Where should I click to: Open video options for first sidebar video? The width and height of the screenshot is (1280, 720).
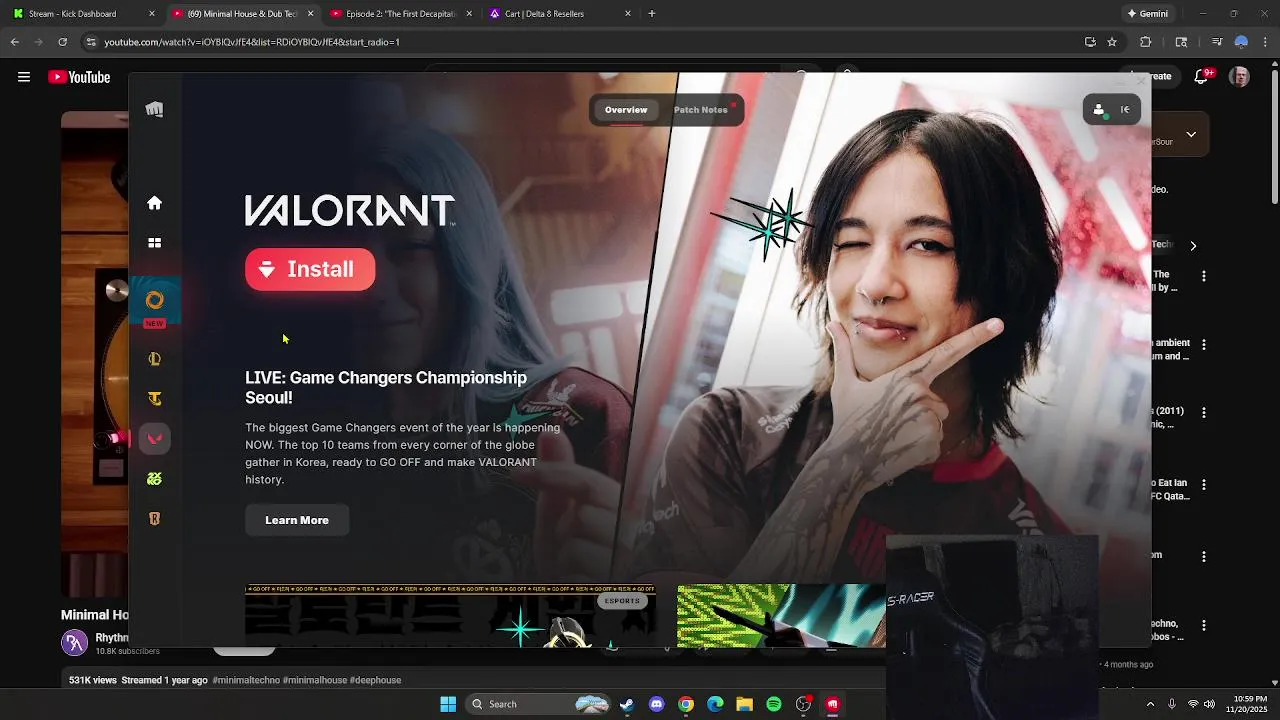point(1204,276)
